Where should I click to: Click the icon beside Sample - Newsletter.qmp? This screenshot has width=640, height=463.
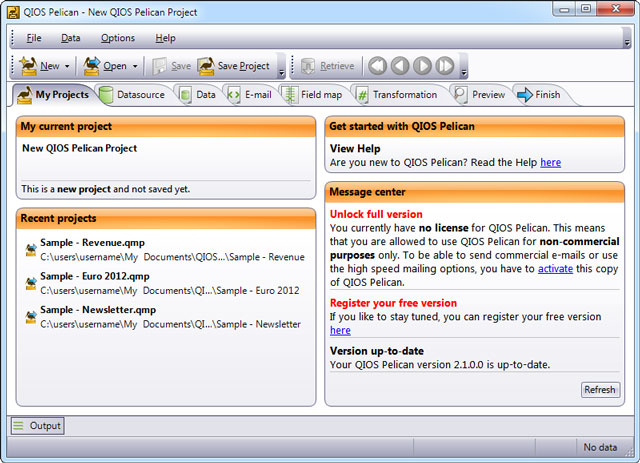click(x=31, y=316)
